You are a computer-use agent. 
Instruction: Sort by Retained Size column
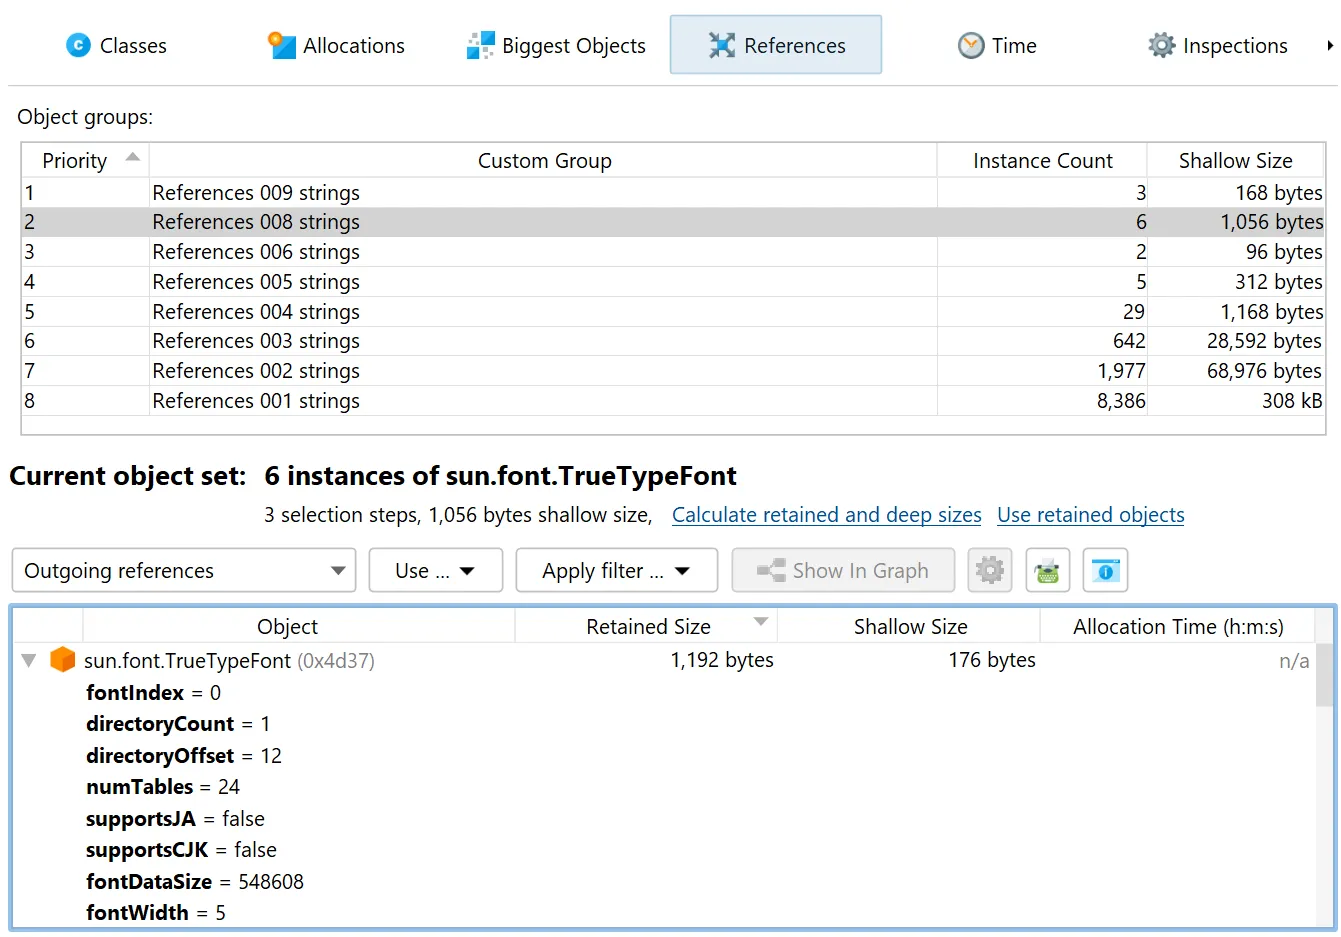click(647, 627)
